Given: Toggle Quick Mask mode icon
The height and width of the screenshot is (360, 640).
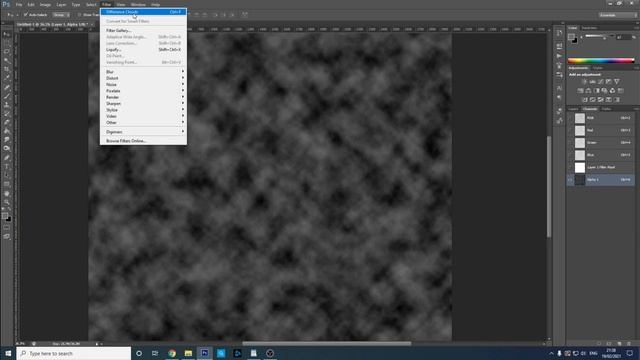Looking at the screenshot, I should 7,227.
